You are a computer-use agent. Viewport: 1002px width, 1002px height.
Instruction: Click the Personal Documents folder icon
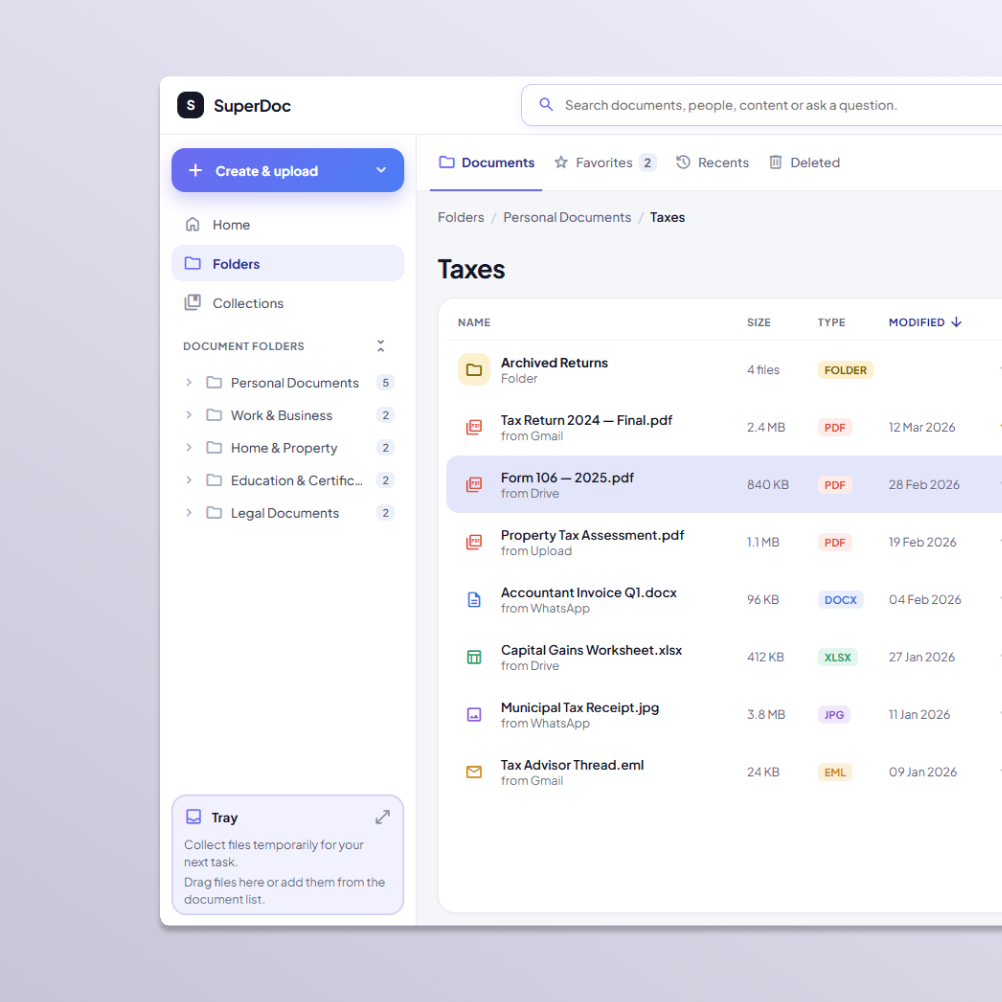pos(214,383)
